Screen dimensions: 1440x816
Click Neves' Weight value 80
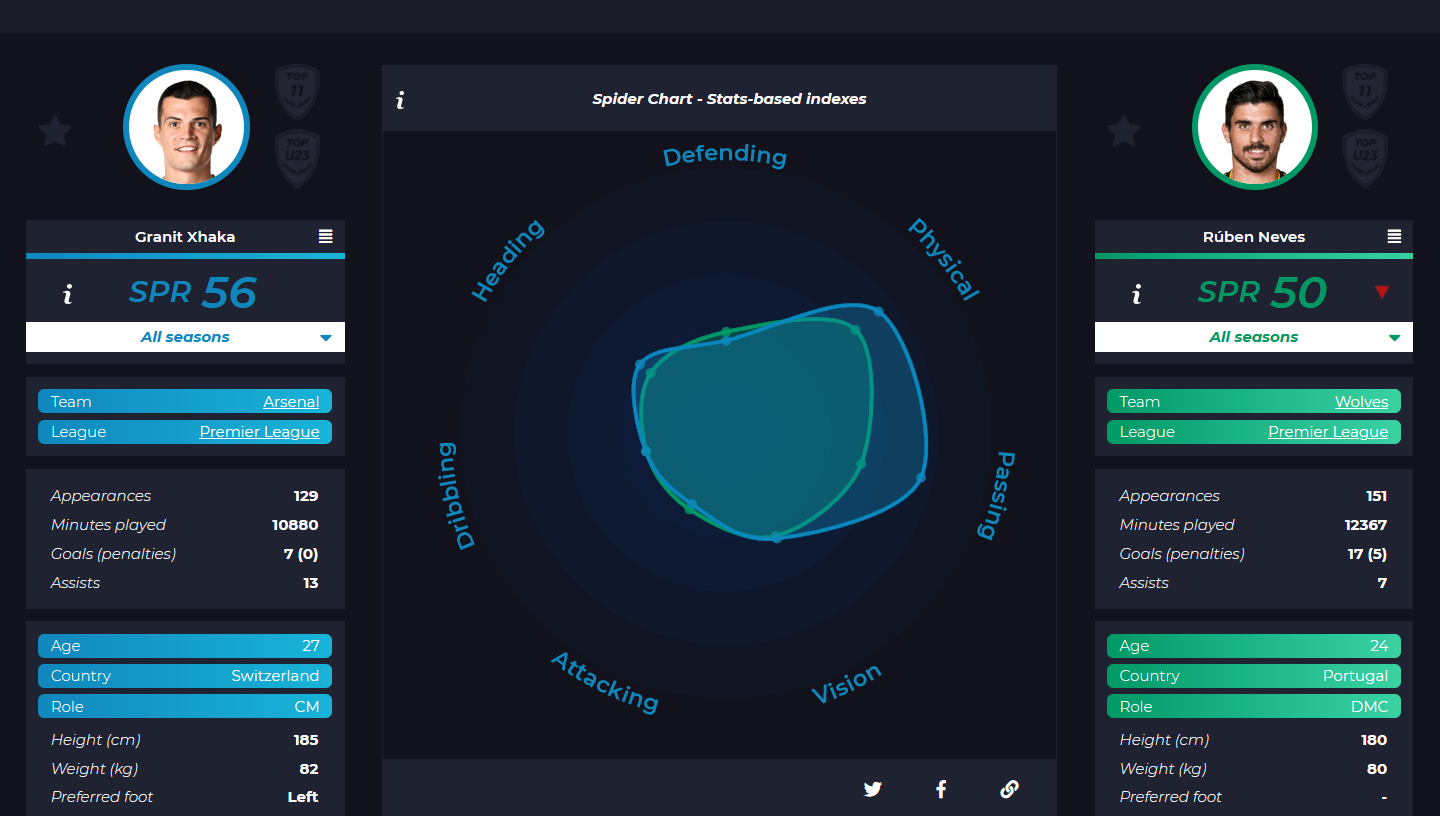[x=1377, y=769]
